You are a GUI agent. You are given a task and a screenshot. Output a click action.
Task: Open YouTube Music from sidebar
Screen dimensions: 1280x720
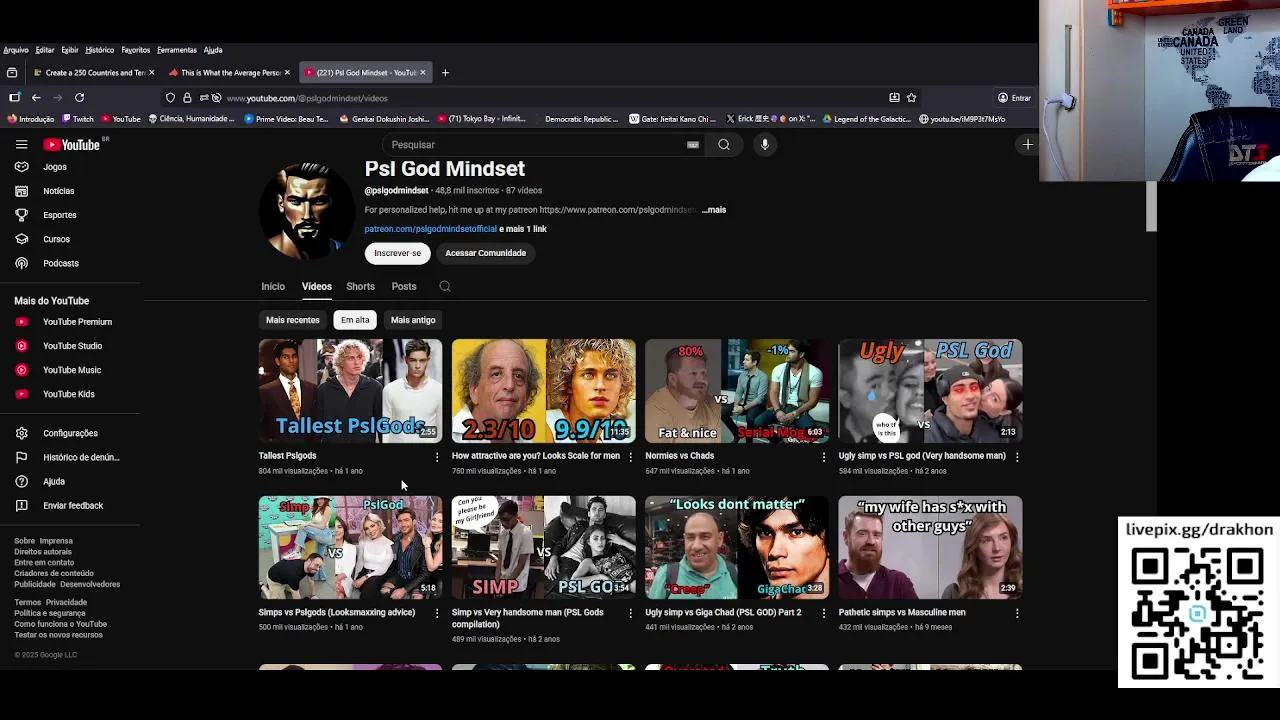[70, 370]
